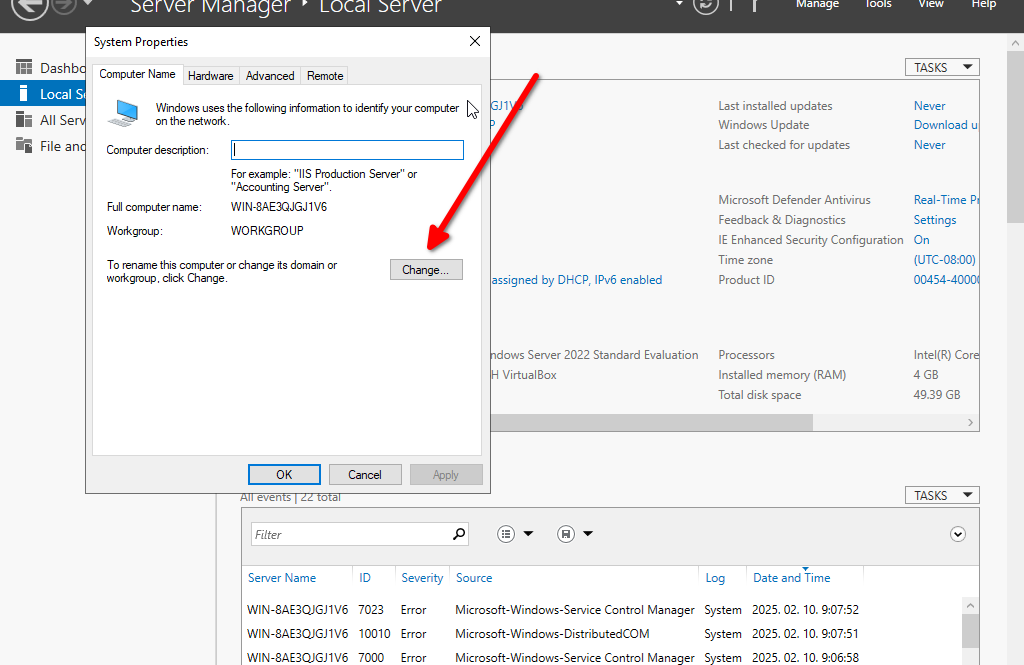Select the All Servers sidebar icon
Viewport: 1024px width, 665px height.
24,120
